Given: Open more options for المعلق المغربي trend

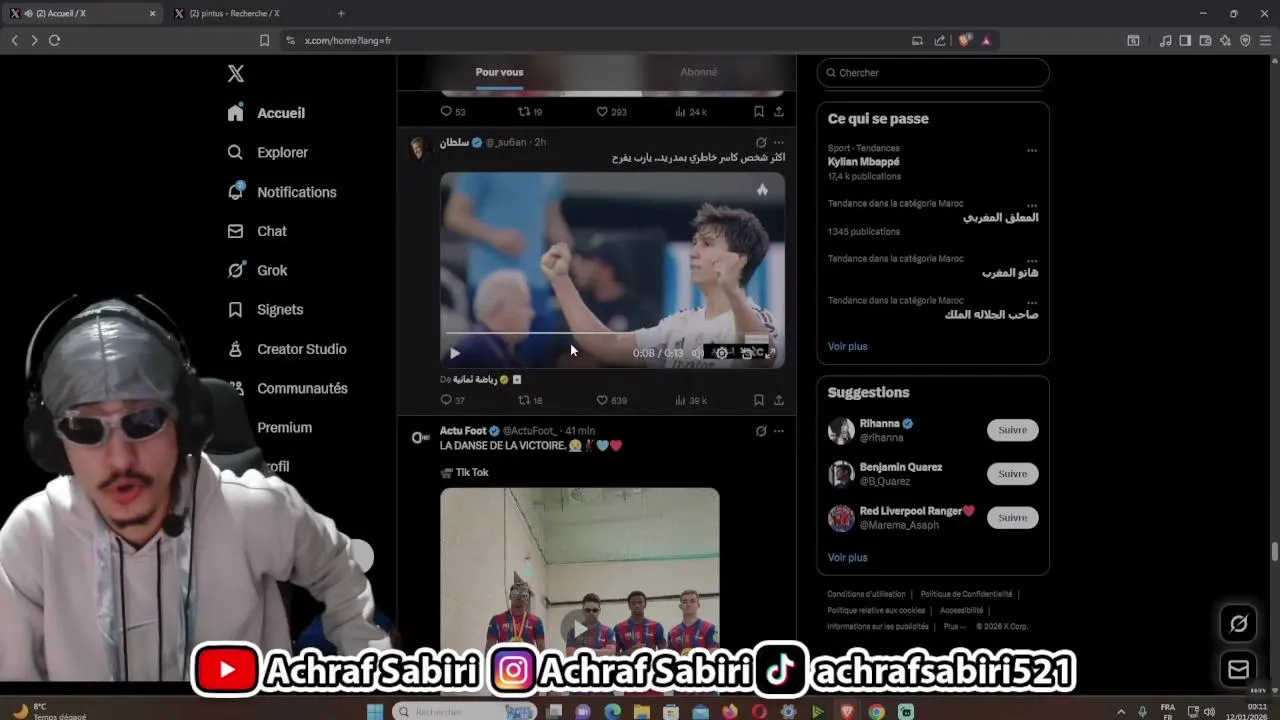Looking at the screenshot, I should (x=1032, y=205).
